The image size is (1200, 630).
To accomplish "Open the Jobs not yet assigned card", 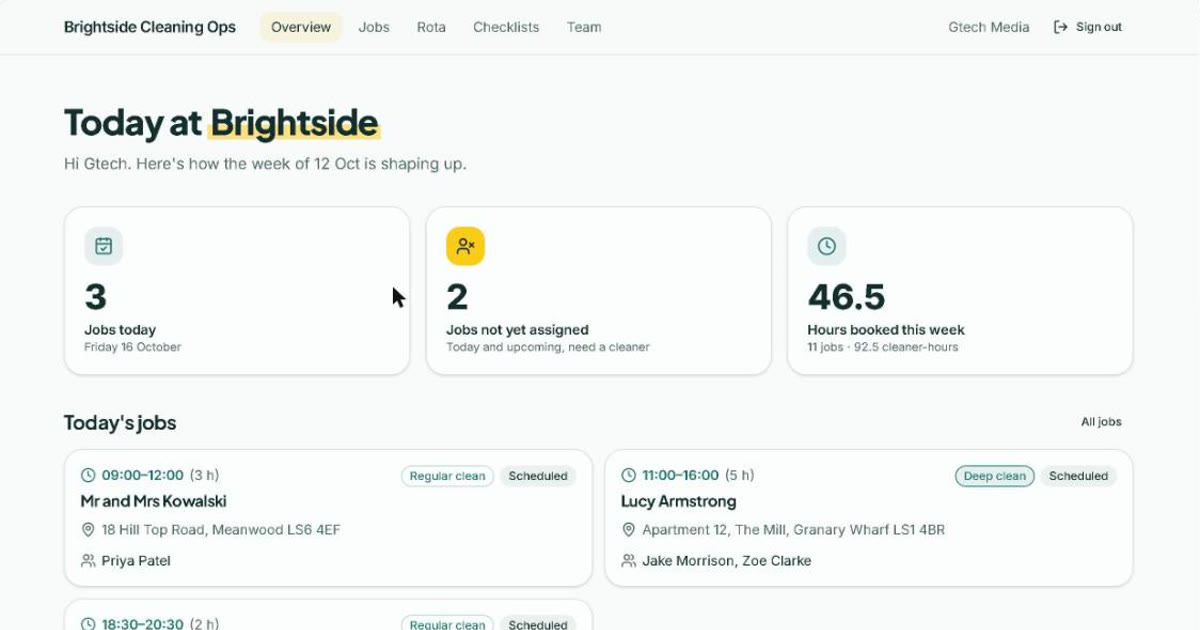I will tap(598, 291).
